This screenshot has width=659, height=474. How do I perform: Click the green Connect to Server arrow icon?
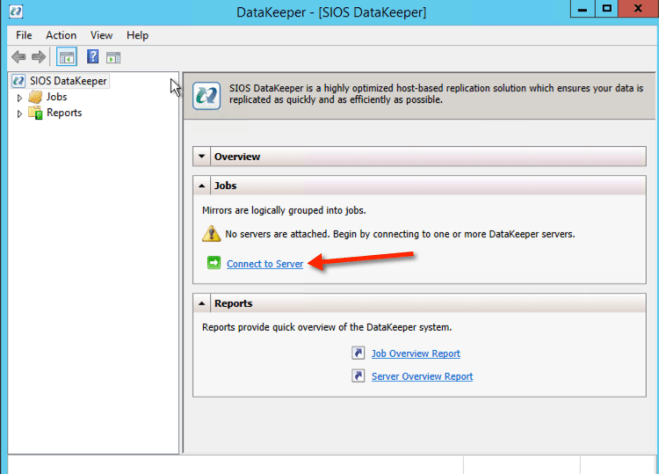coord(213,264)
